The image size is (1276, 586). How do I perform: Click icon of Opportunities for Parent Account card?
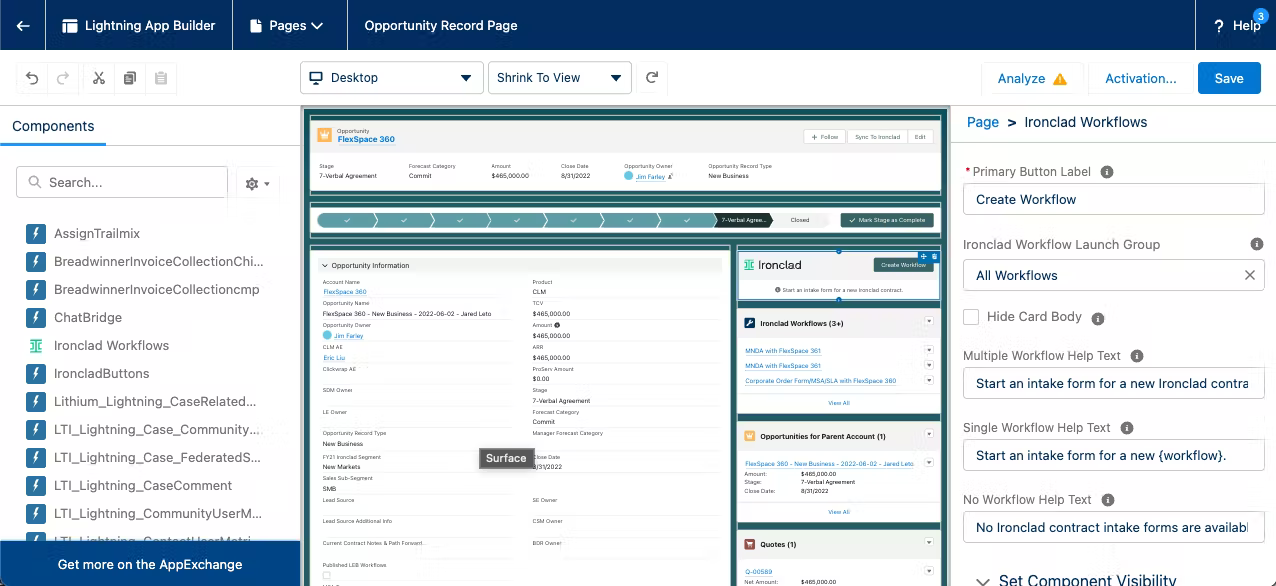(x=750, y=436)
